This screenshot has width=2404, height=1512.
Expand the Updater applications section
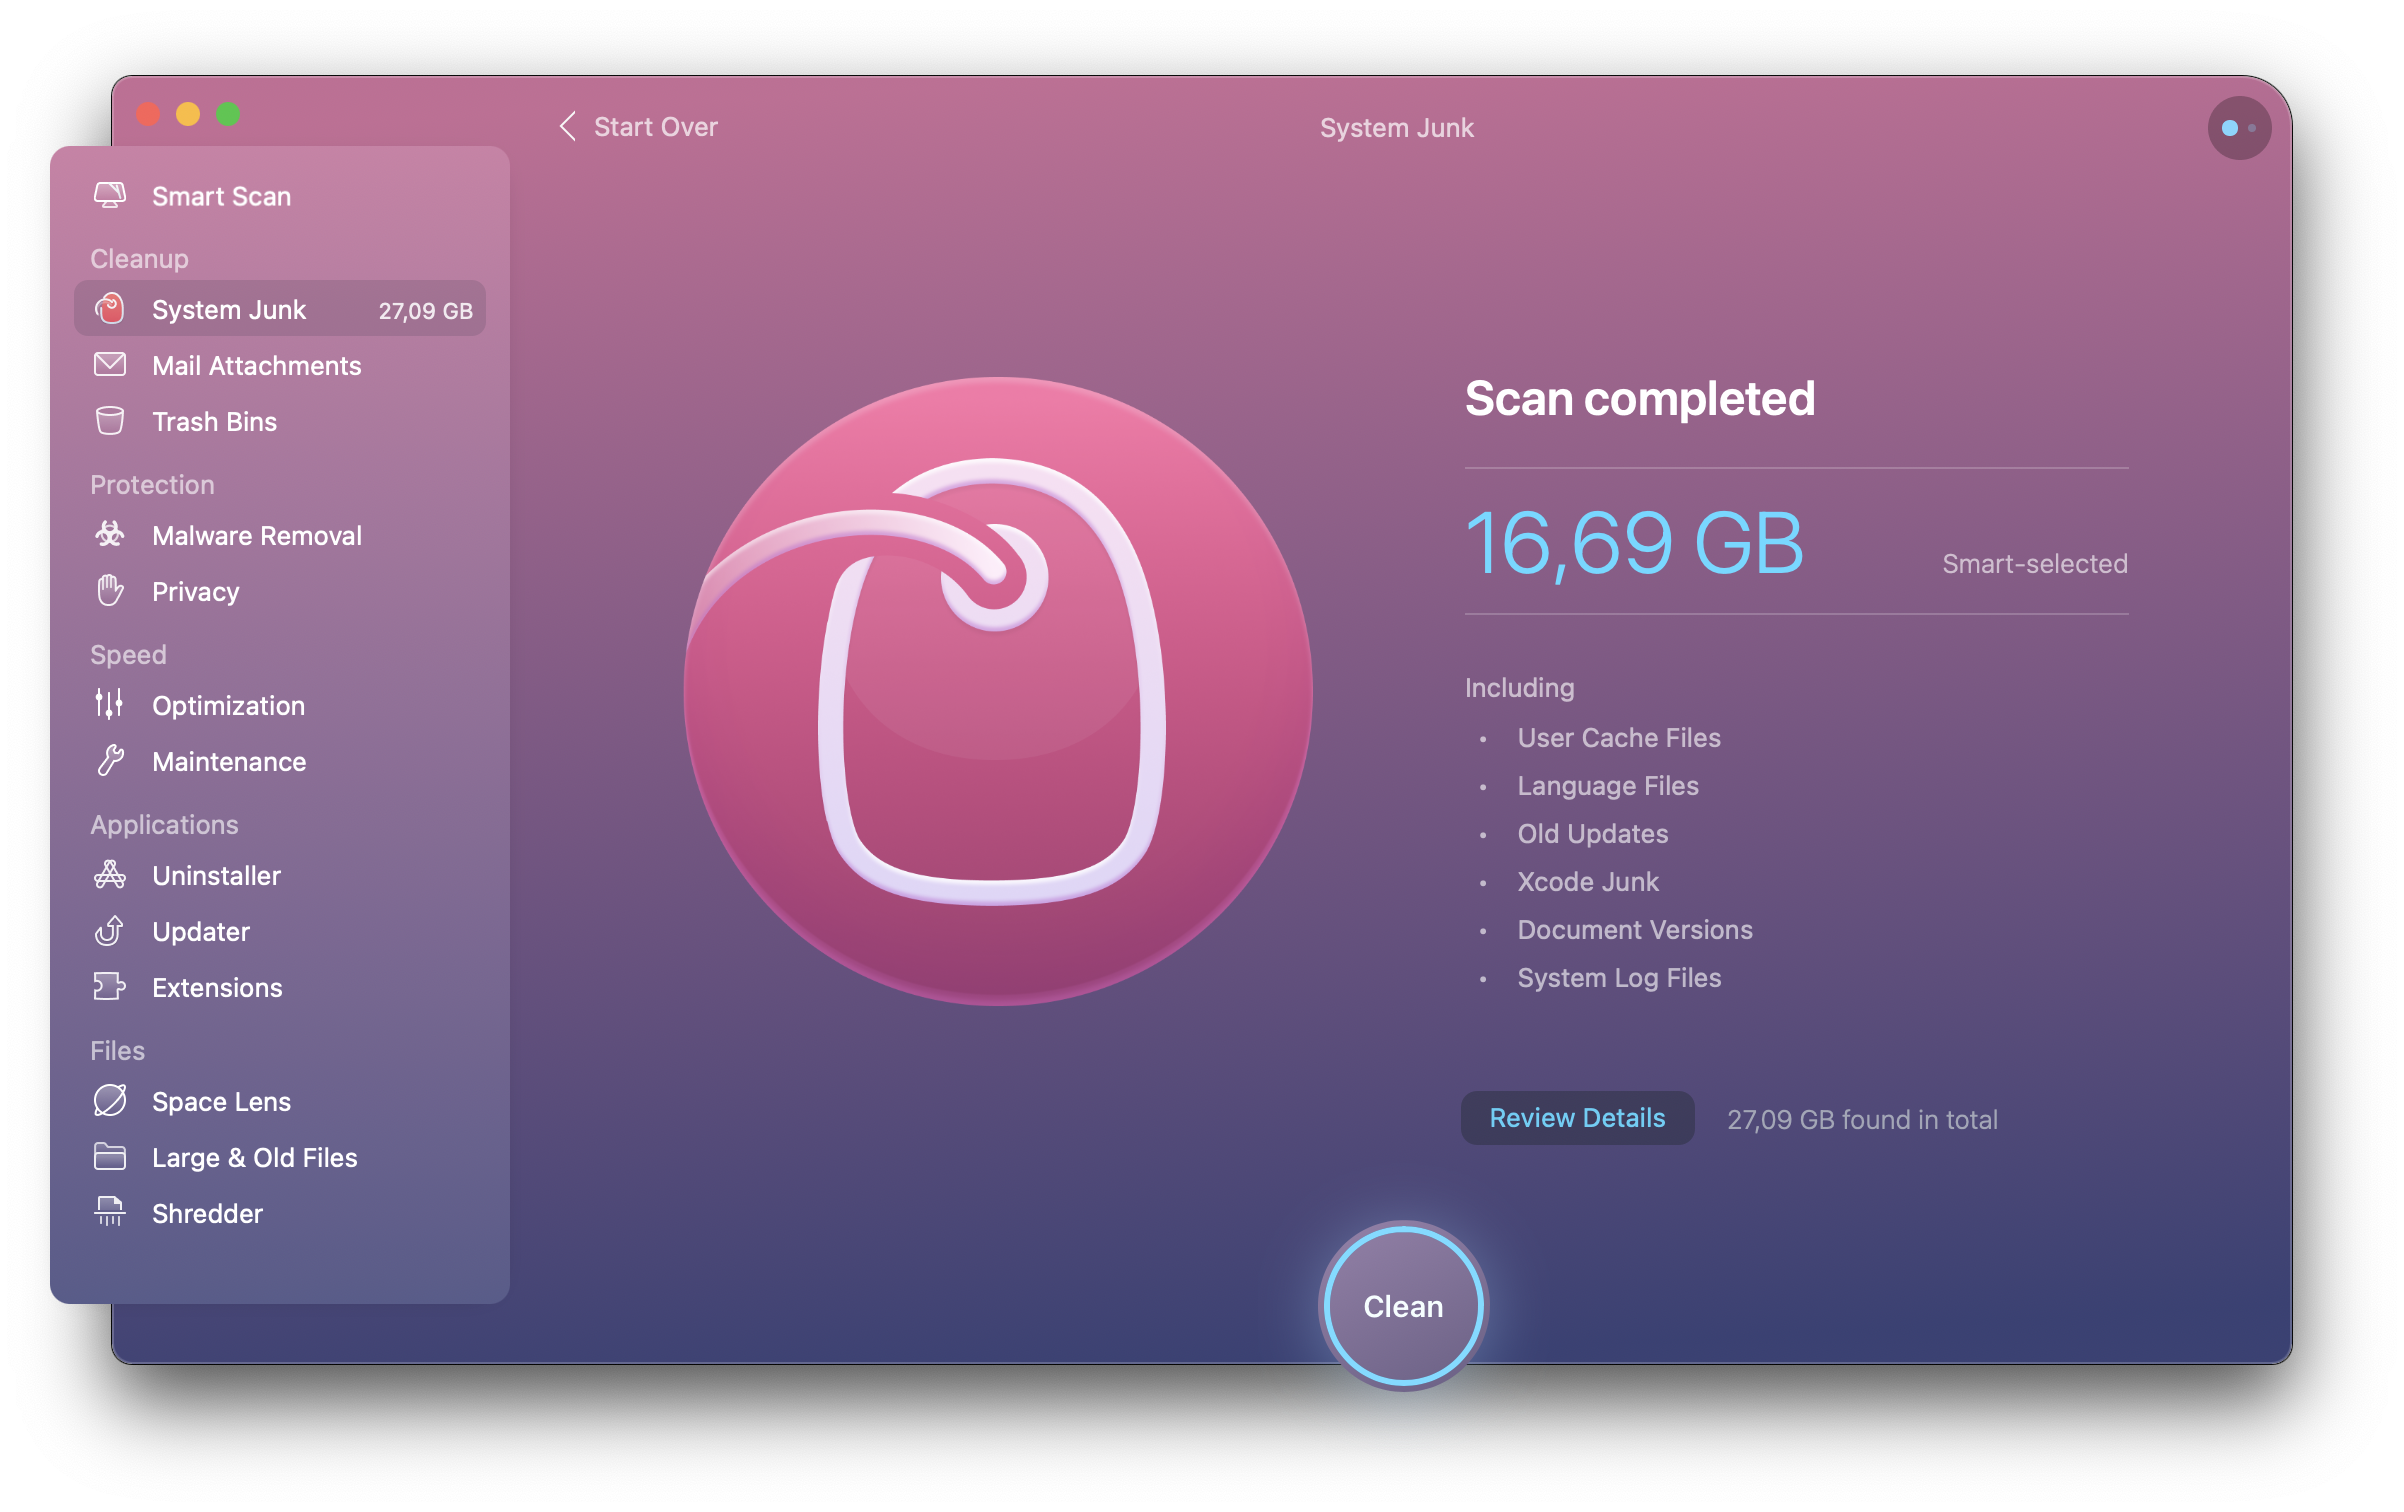(x=199, y=930)
